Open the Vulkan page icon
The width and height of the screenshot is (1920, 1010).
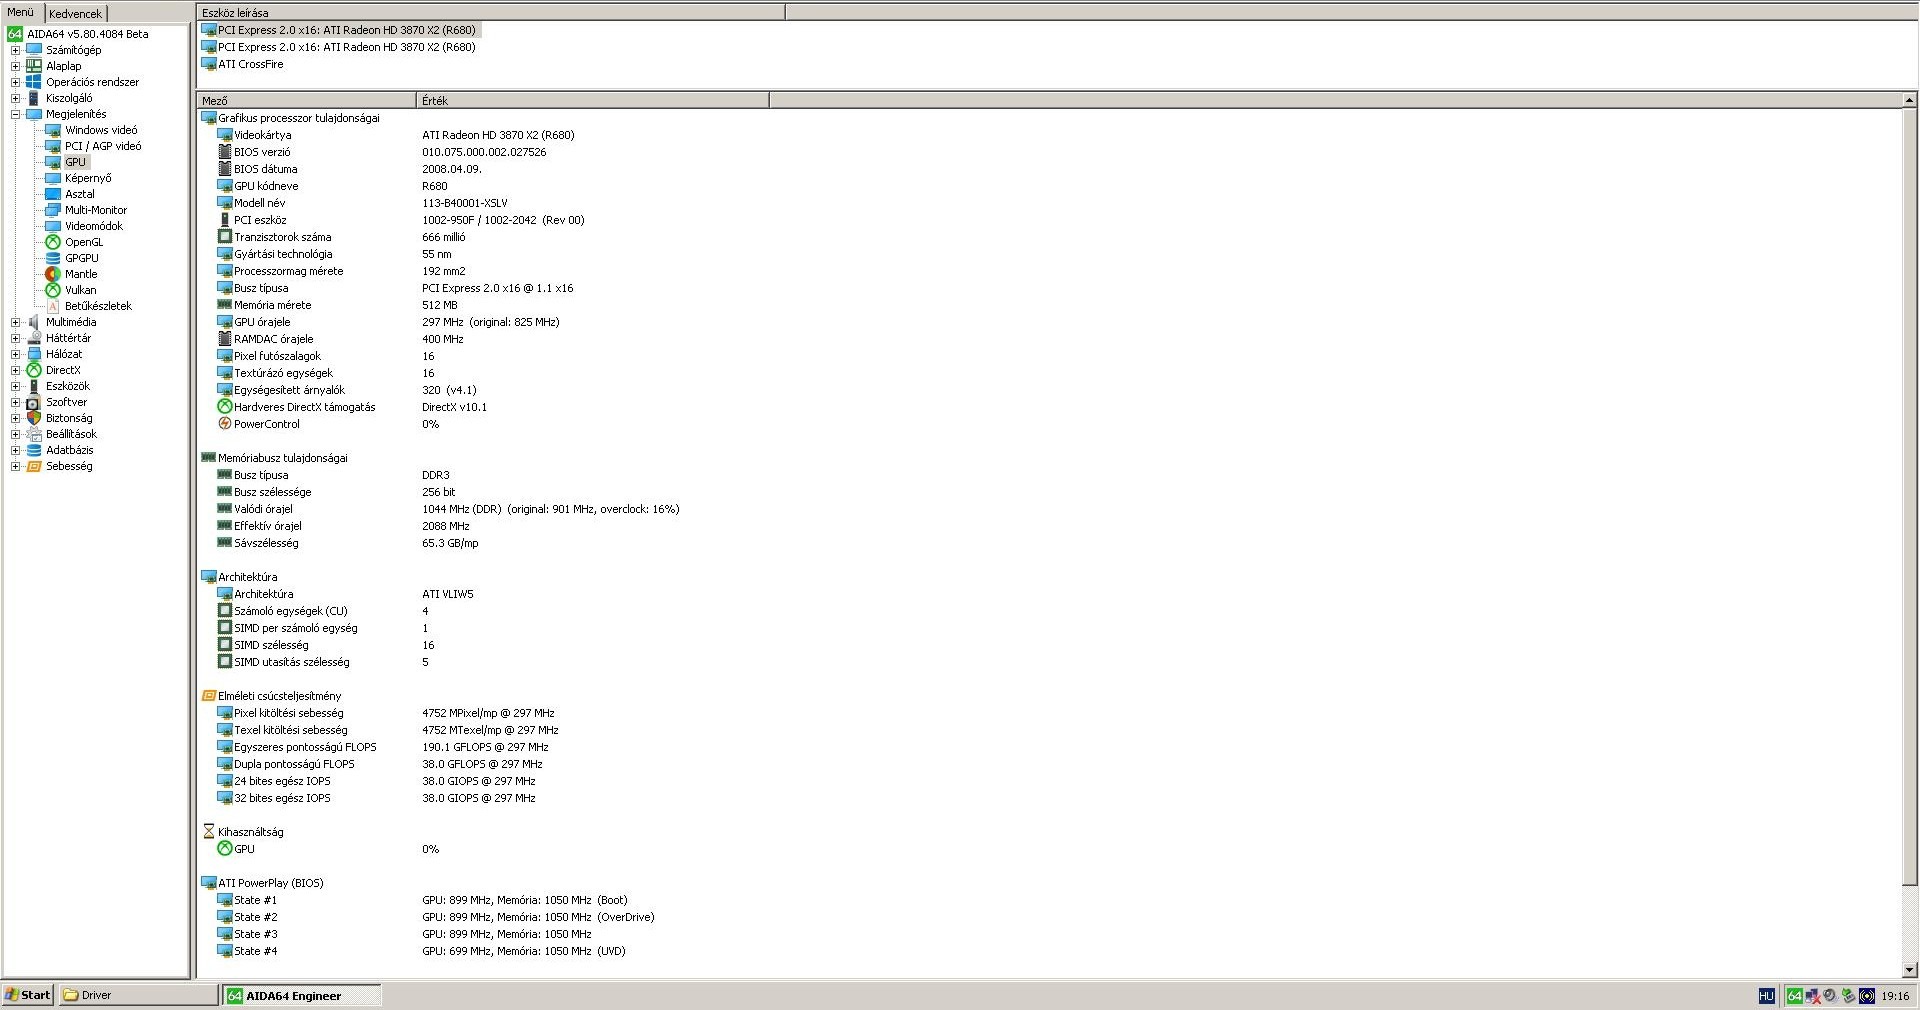pos(53,290)
